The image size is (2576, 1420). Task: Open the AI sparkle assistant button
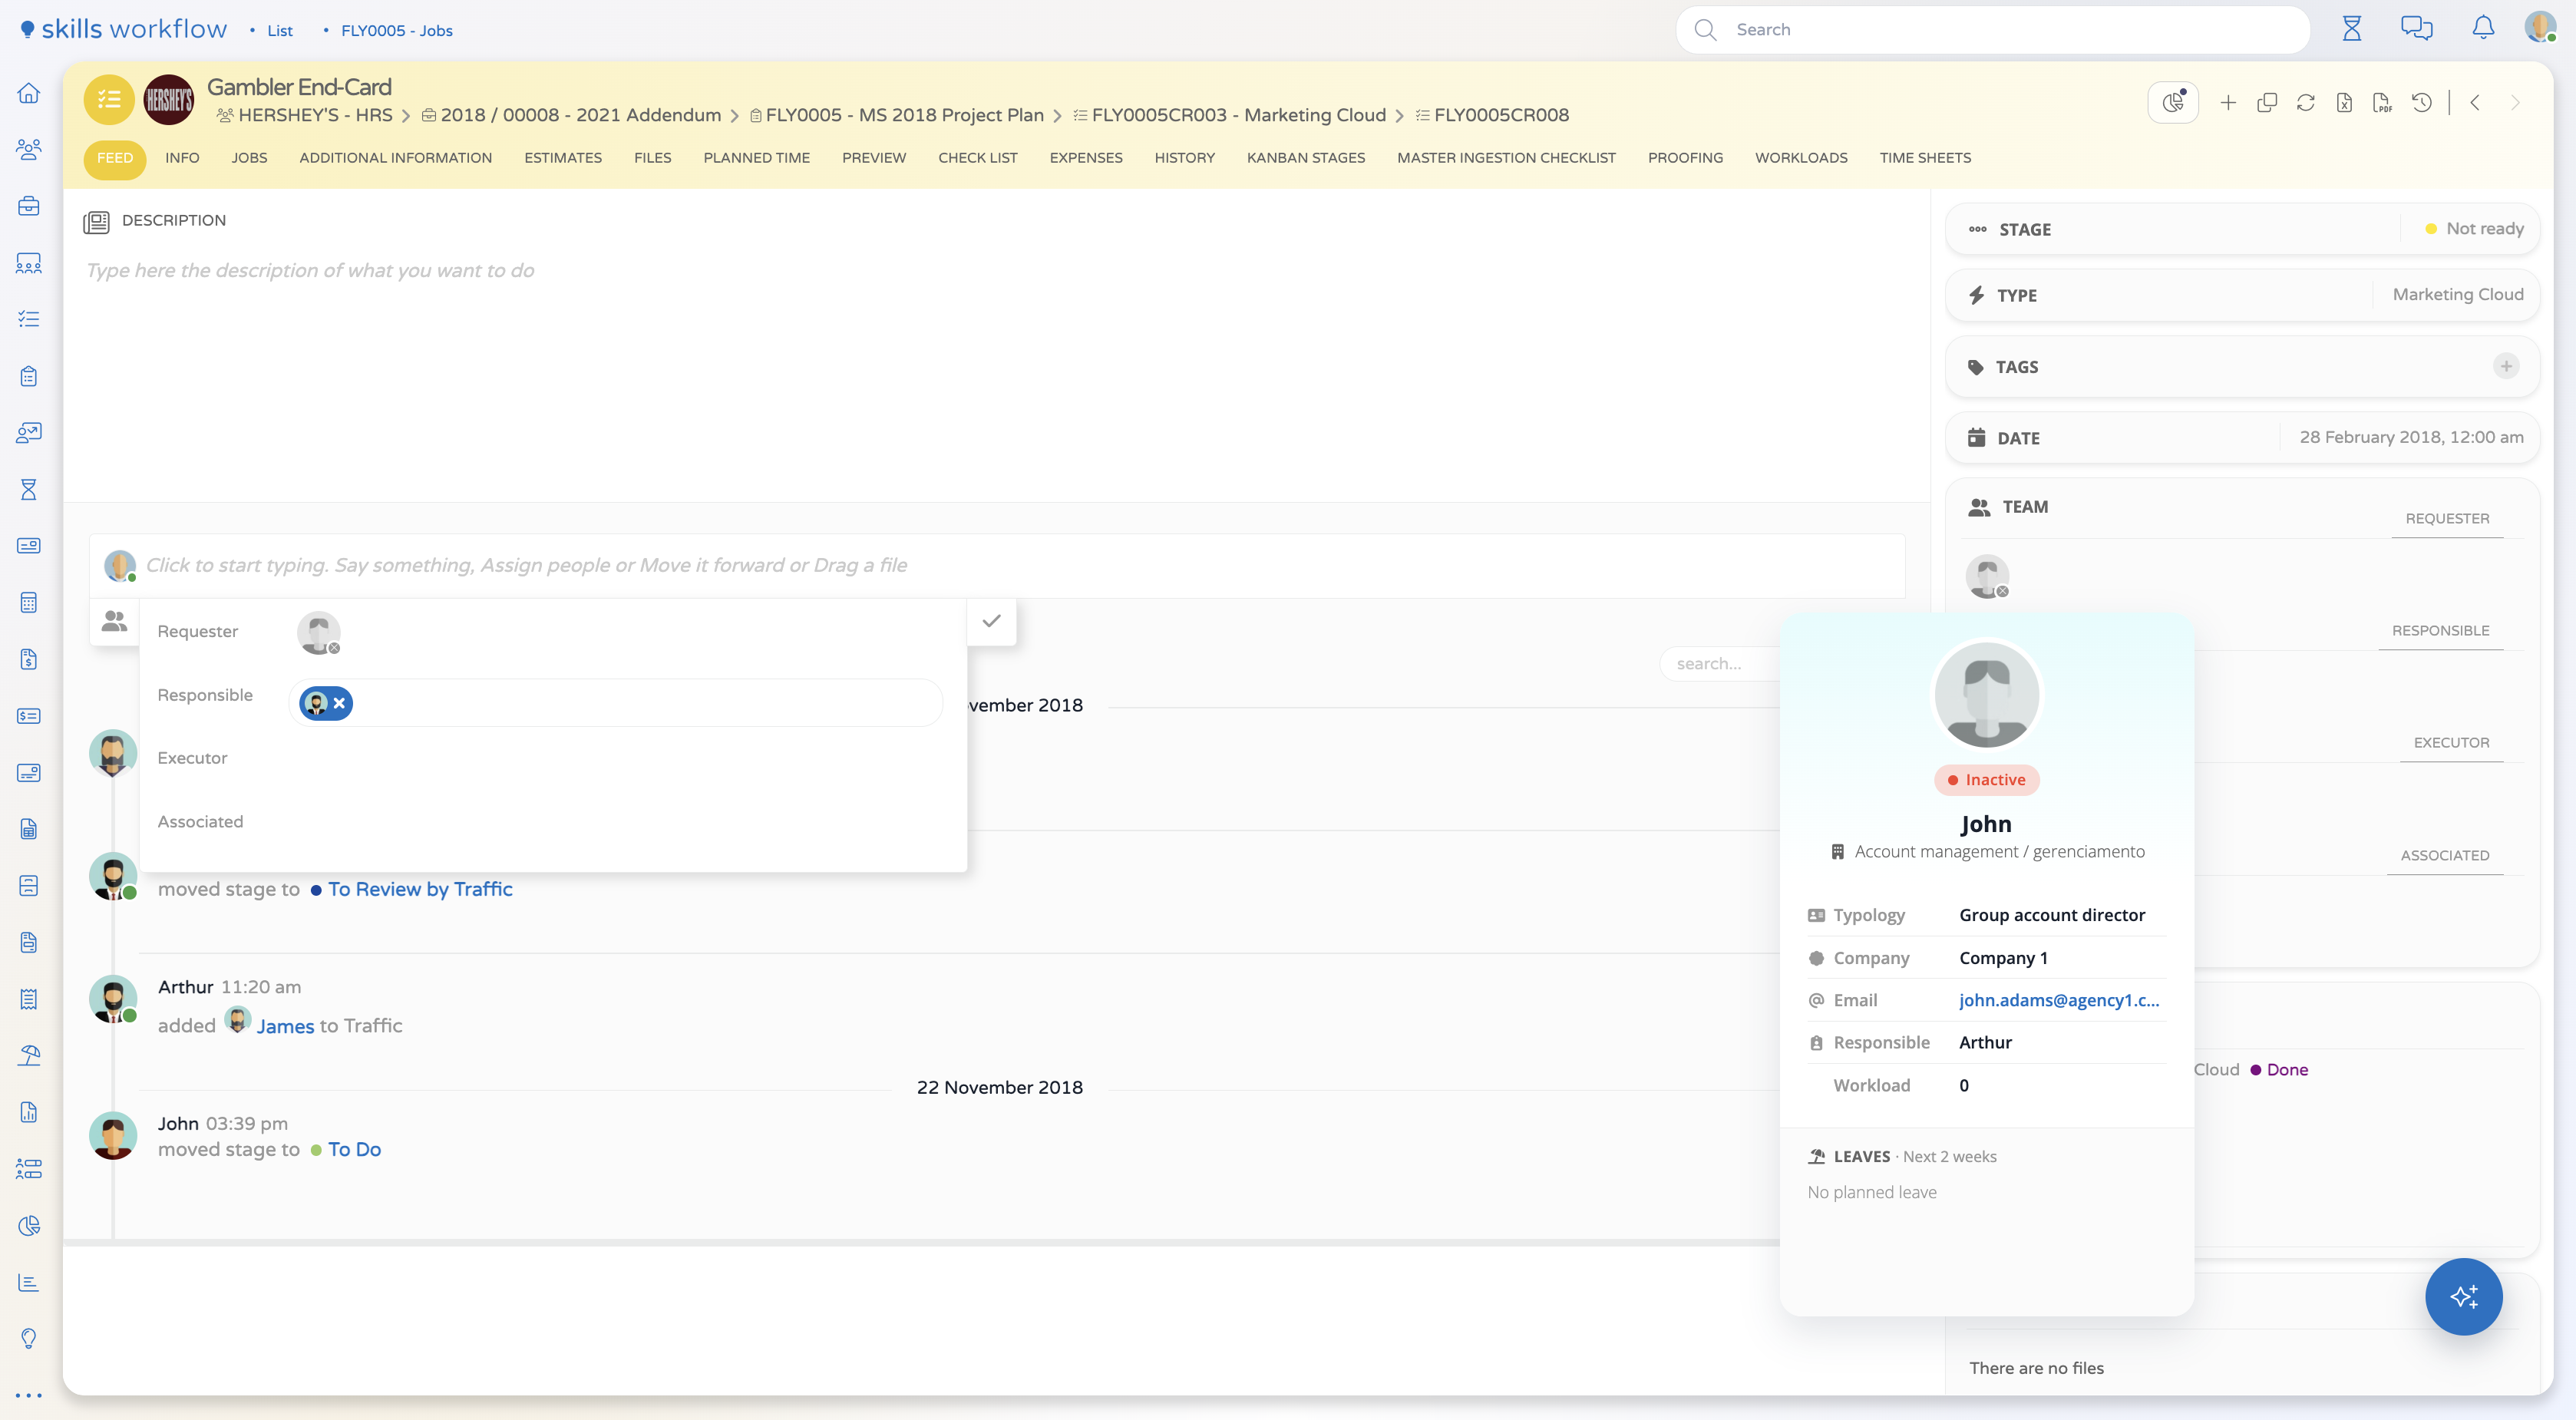[x=2464, y=1296]
